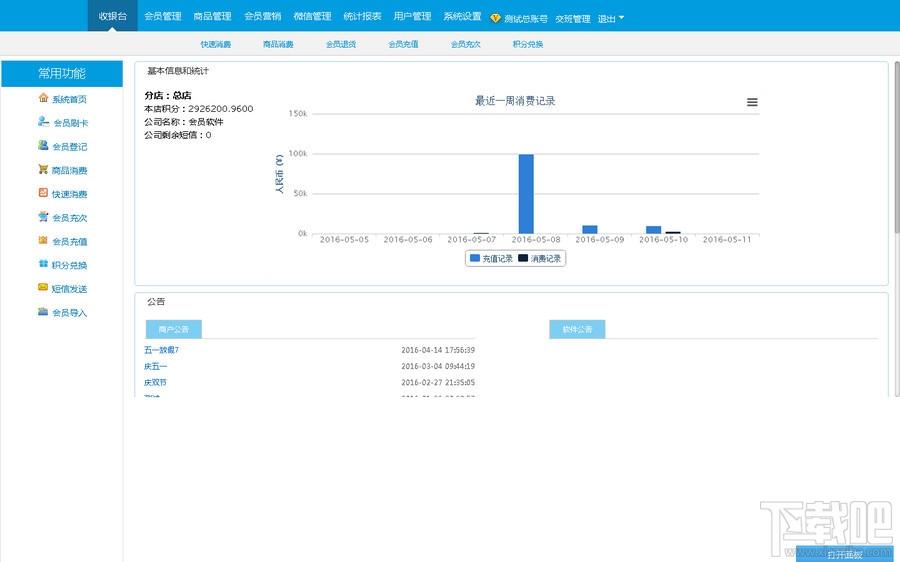Click the 2016-05-10 blue 充值记录 bar

click(x=654, y=230)
